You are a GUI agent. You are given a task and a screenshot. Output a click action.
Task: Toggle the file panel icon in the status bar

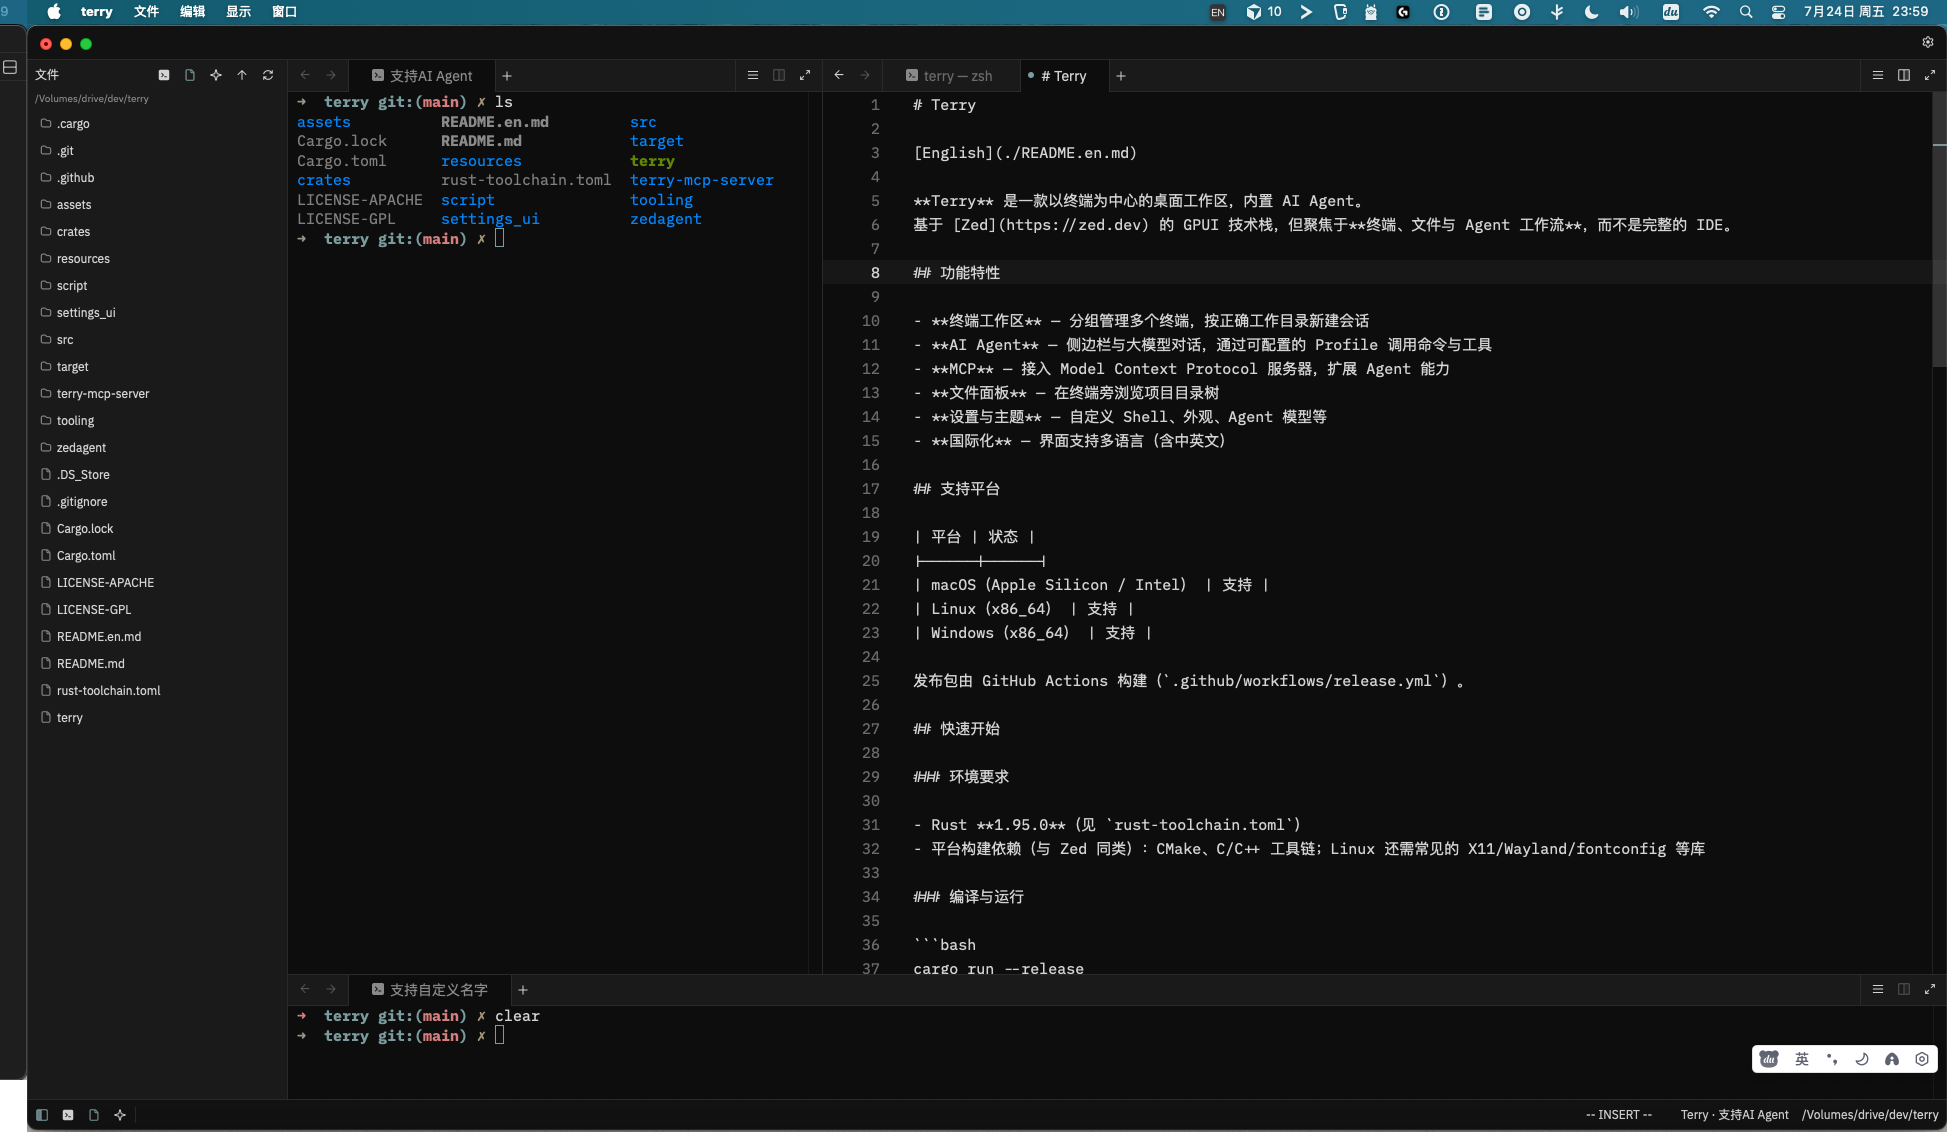(x=94, y=1115)
